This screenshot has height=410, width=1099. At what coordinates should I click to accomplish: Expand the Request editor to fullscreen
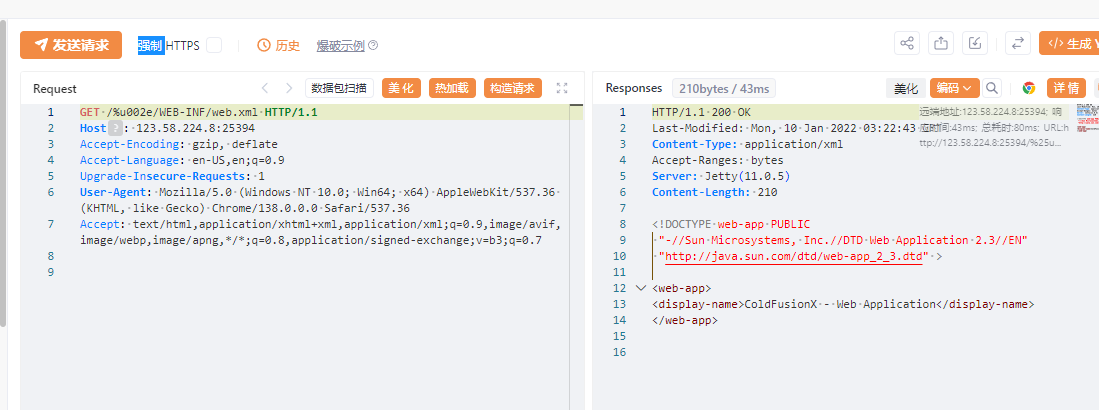click(x=562, y=88)
